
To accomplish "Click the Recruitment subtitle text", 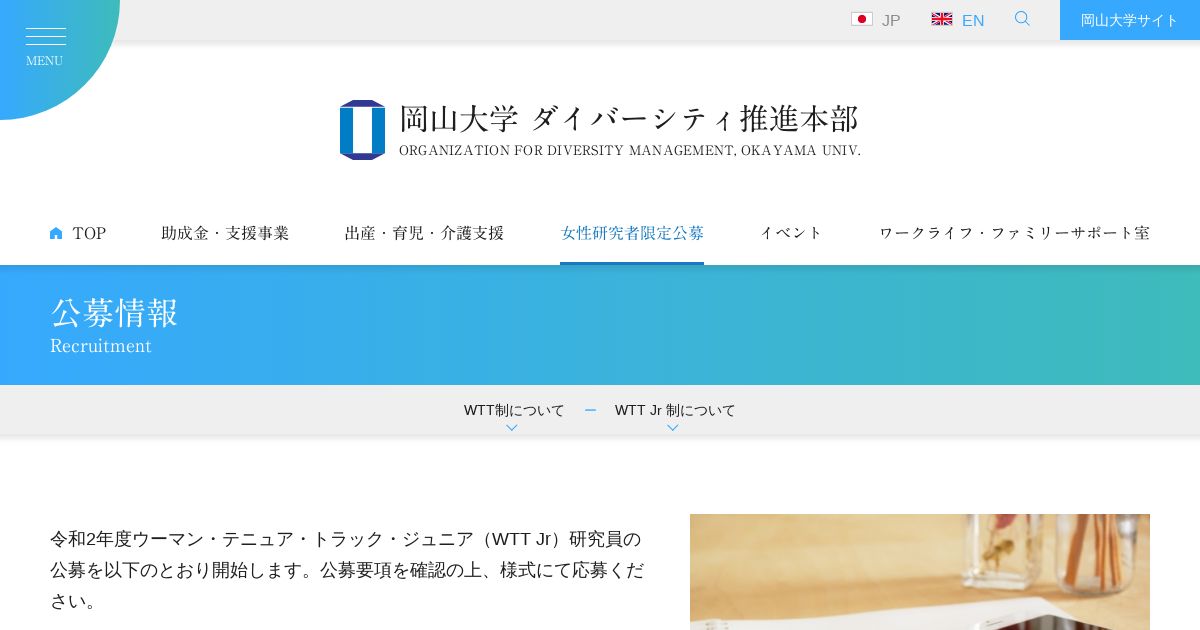I will coord(101,346).
